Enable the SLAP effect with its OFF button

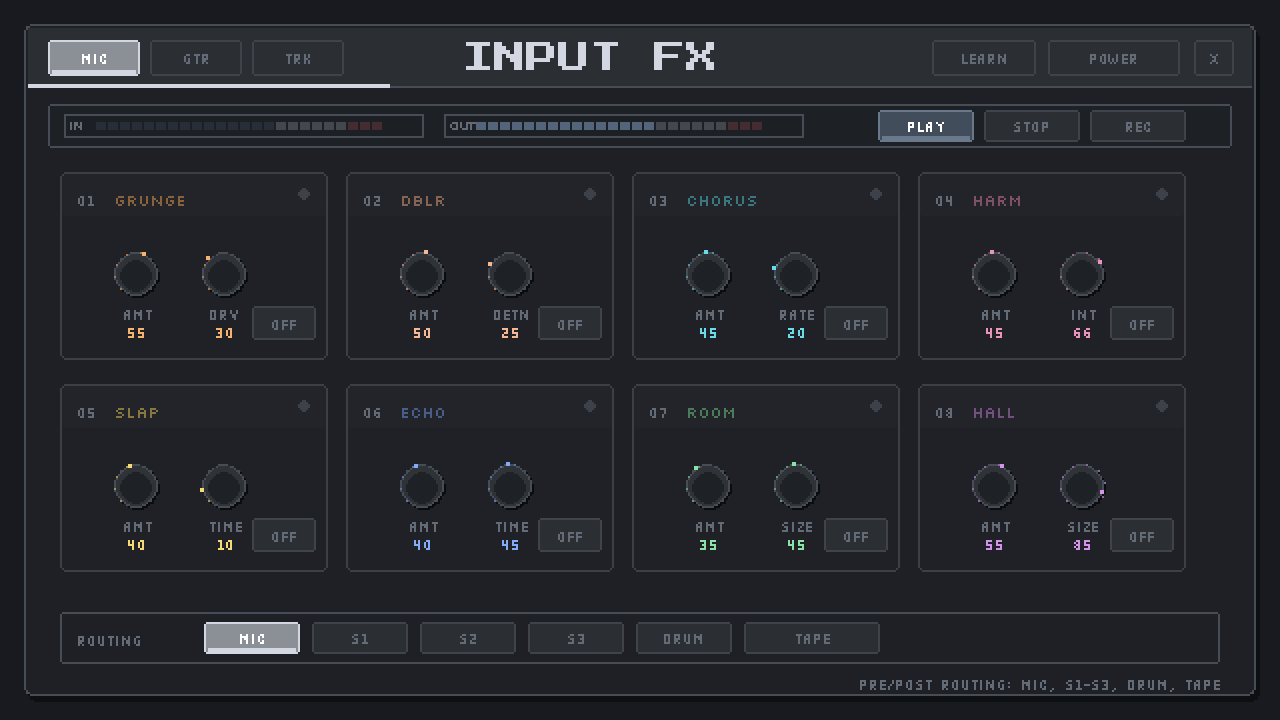284,536
